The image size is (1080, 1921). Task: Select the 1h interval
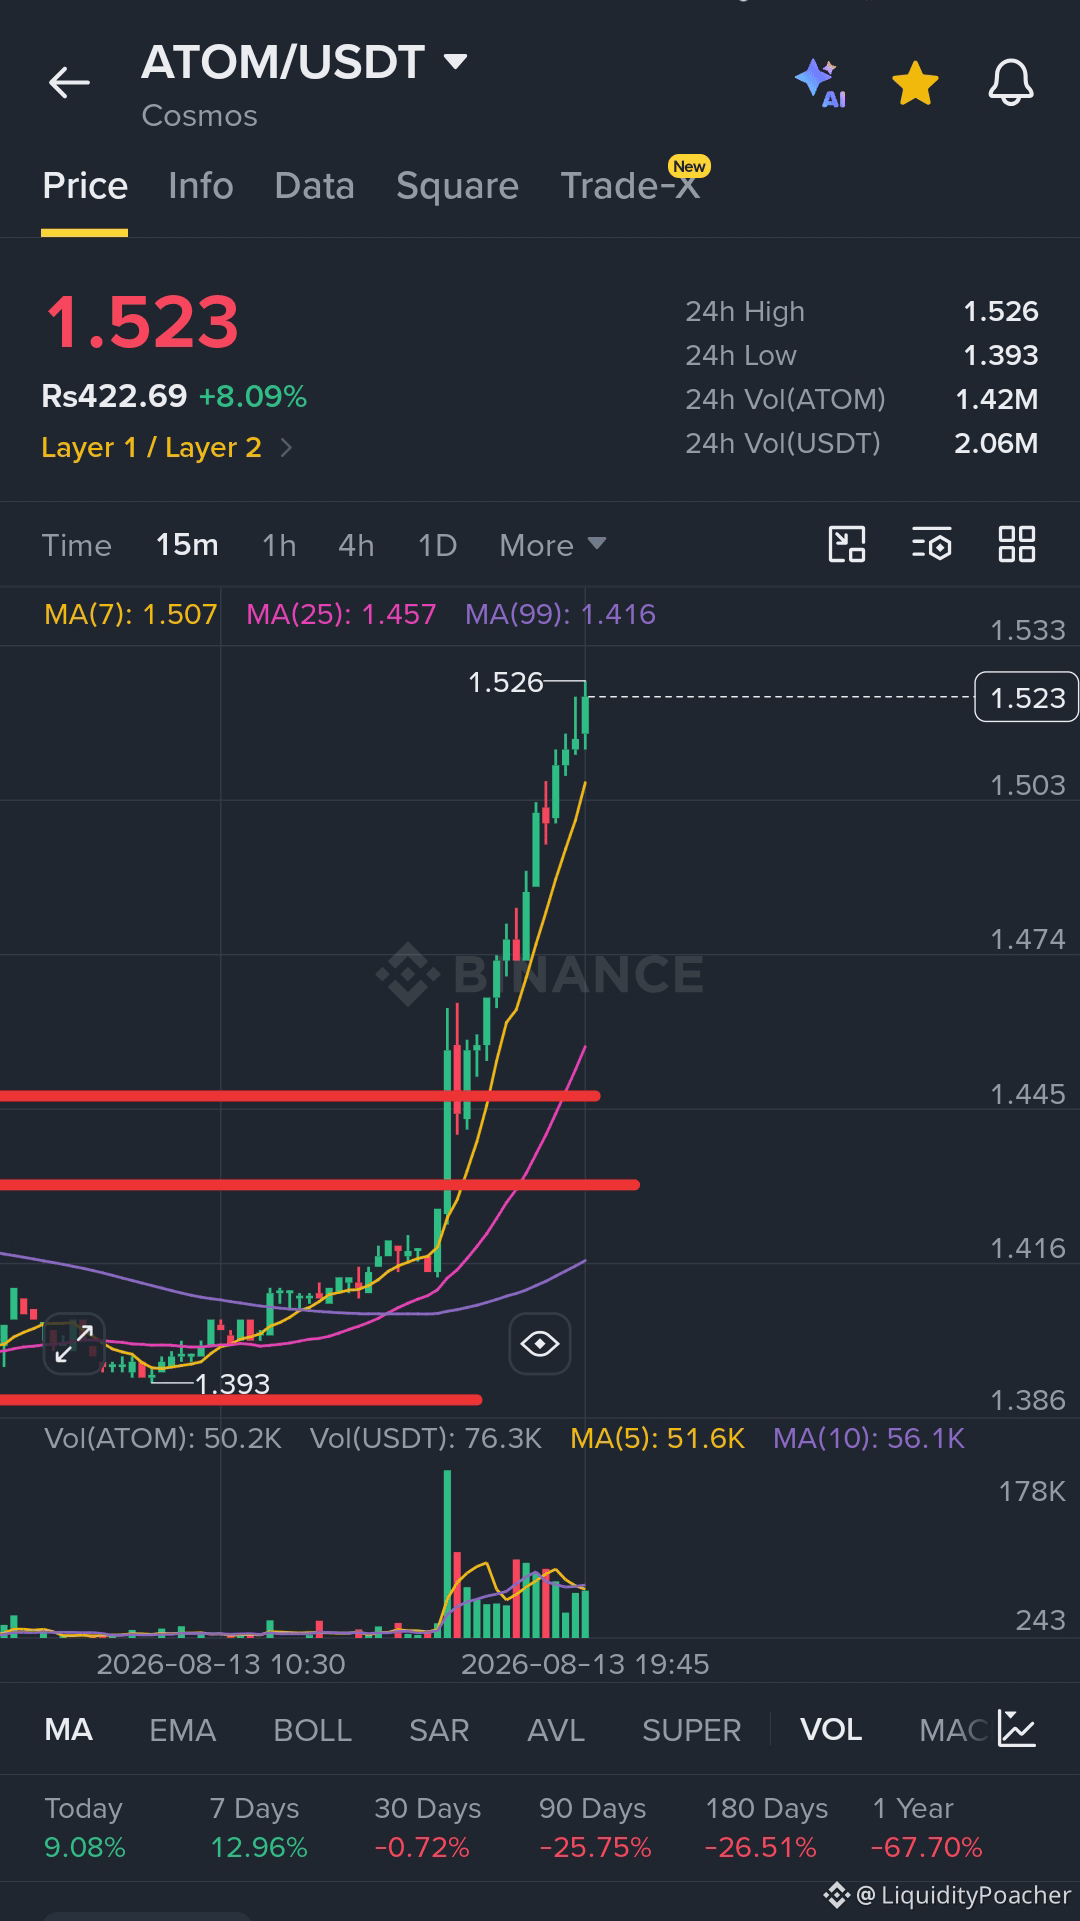pyautogui.click(x=279, y=545)
